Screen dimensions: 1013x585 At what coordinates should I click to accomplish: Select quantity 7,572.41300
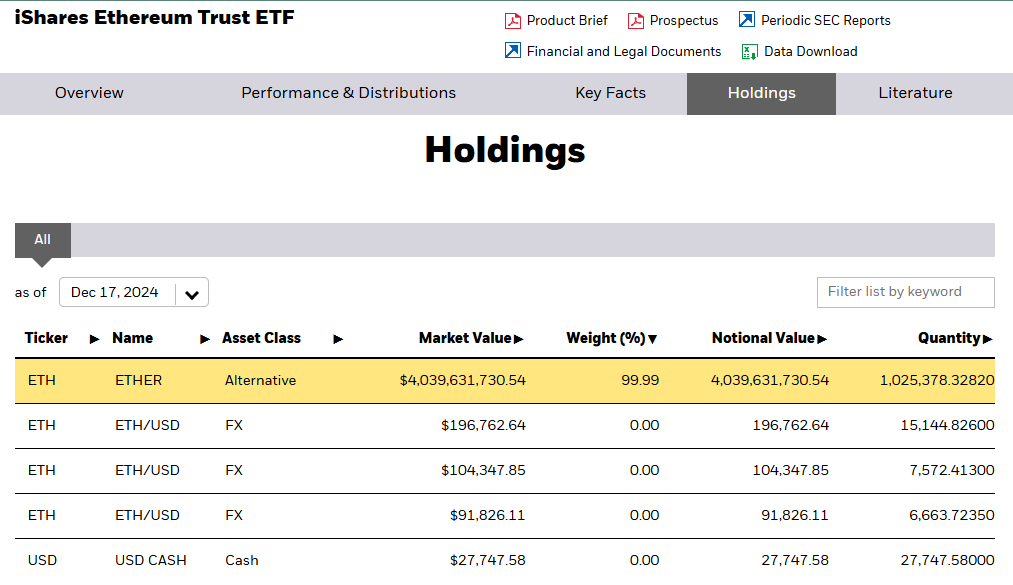click(952, 471)
